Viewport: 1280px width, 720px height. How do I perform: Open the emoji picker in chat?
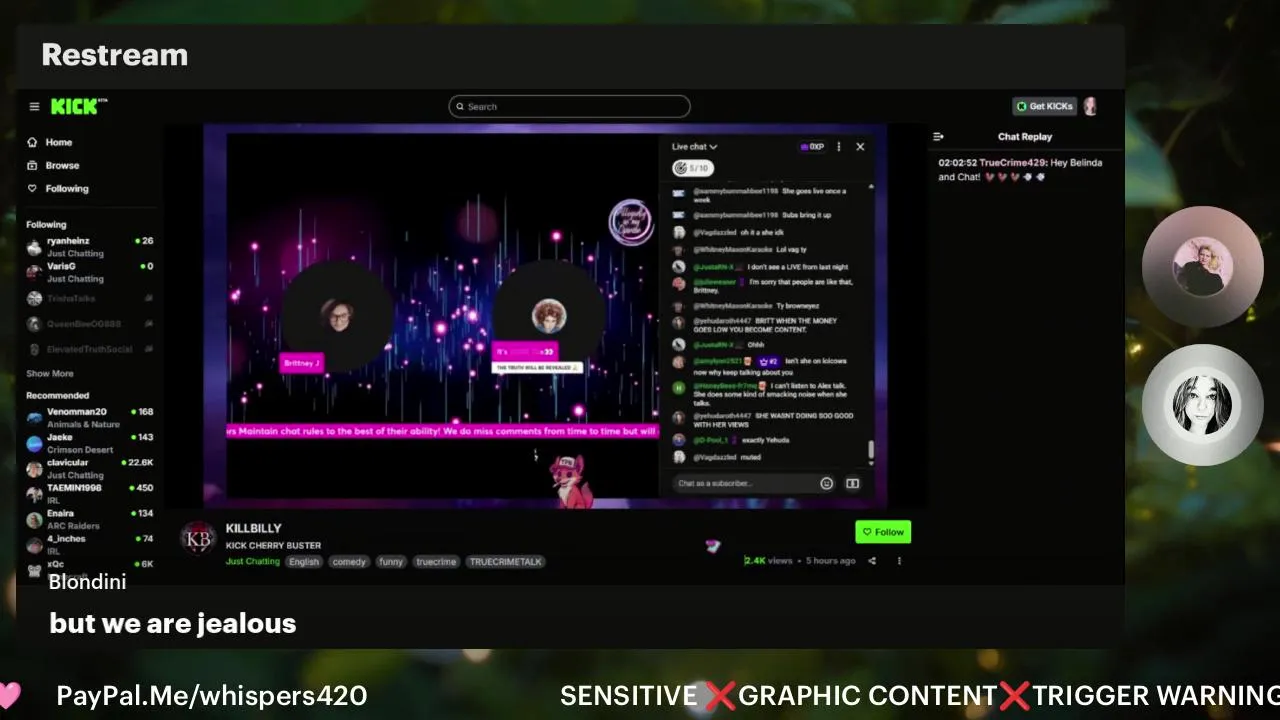827,483
